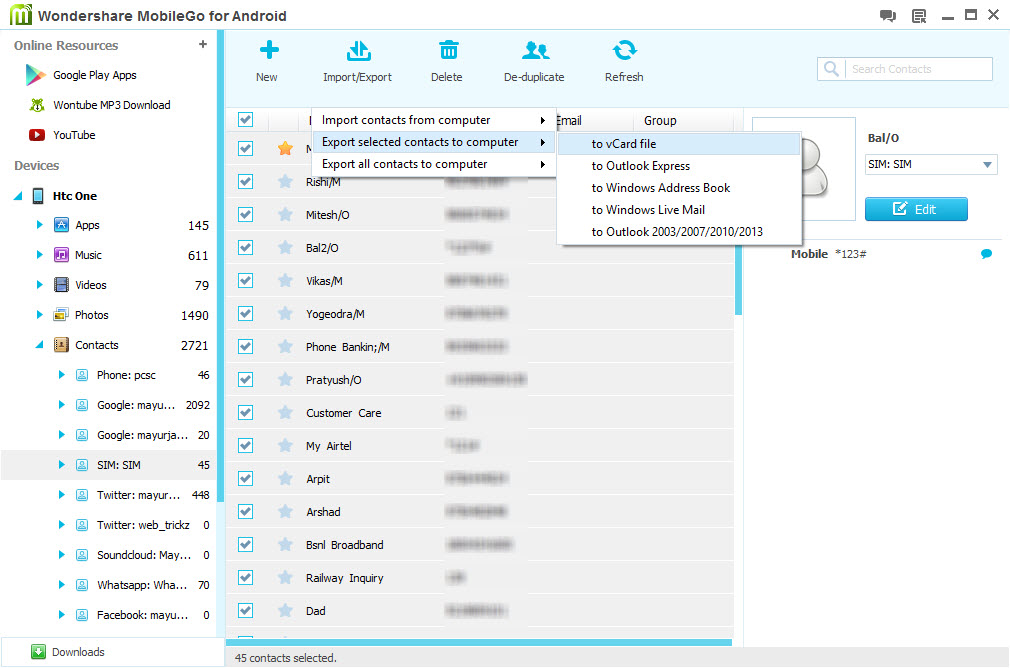Export to Outlook 2003/2007/2010/2013
The height and width of the screenshot is (668, 1010).
(679, 232)
